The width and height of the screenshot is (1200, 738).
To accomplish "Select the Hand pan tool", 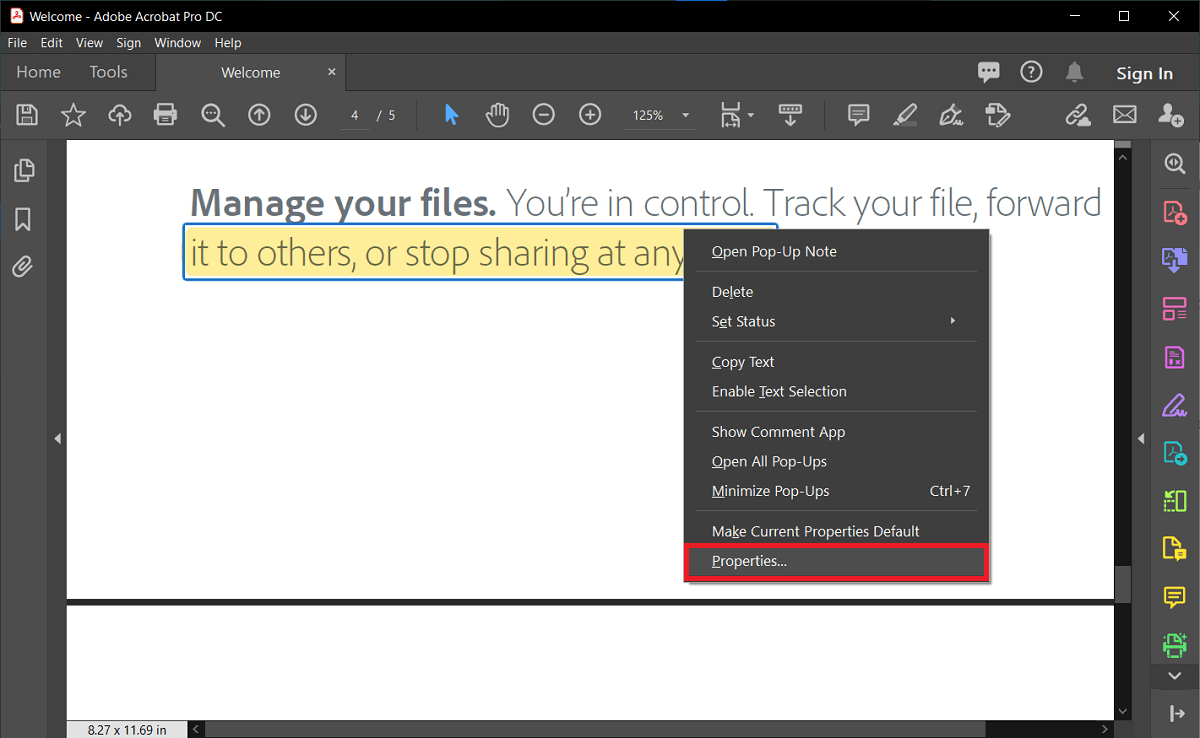I will pyautogui.click(x=497, y=115).
